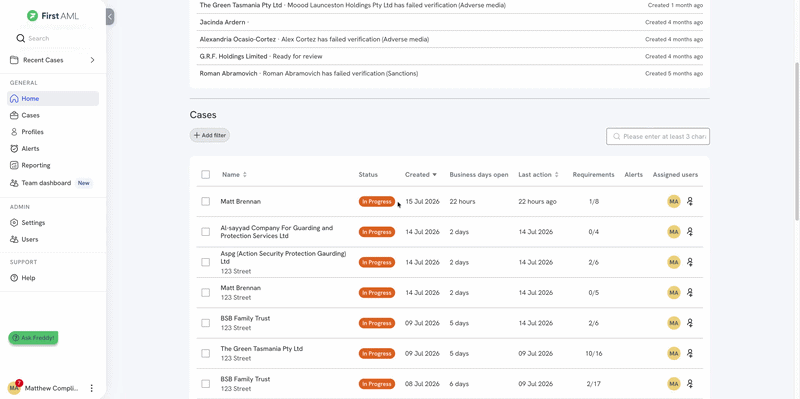Check The Green Tasmania Pty Ltd row checkbox
The width and height of the screenshot is (800, 399).
point(206,354)
